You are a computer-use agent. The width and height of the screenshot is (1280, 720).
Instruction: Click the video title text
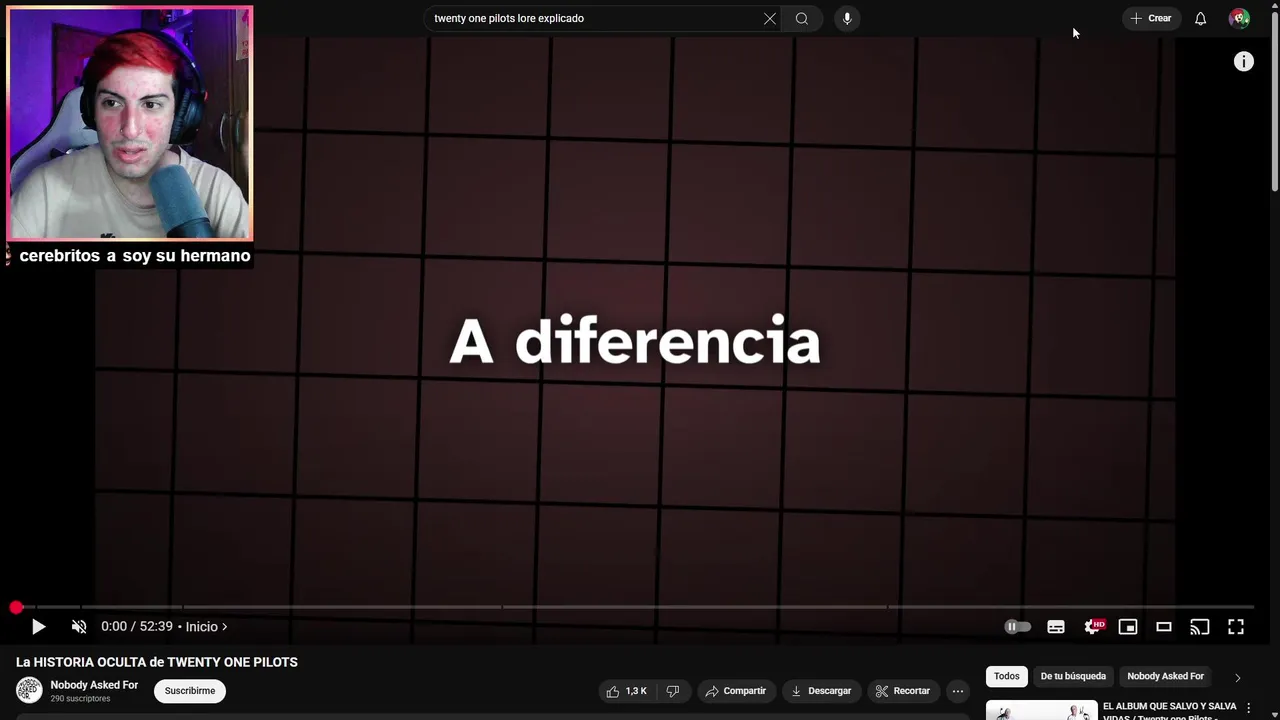(157, 662)
